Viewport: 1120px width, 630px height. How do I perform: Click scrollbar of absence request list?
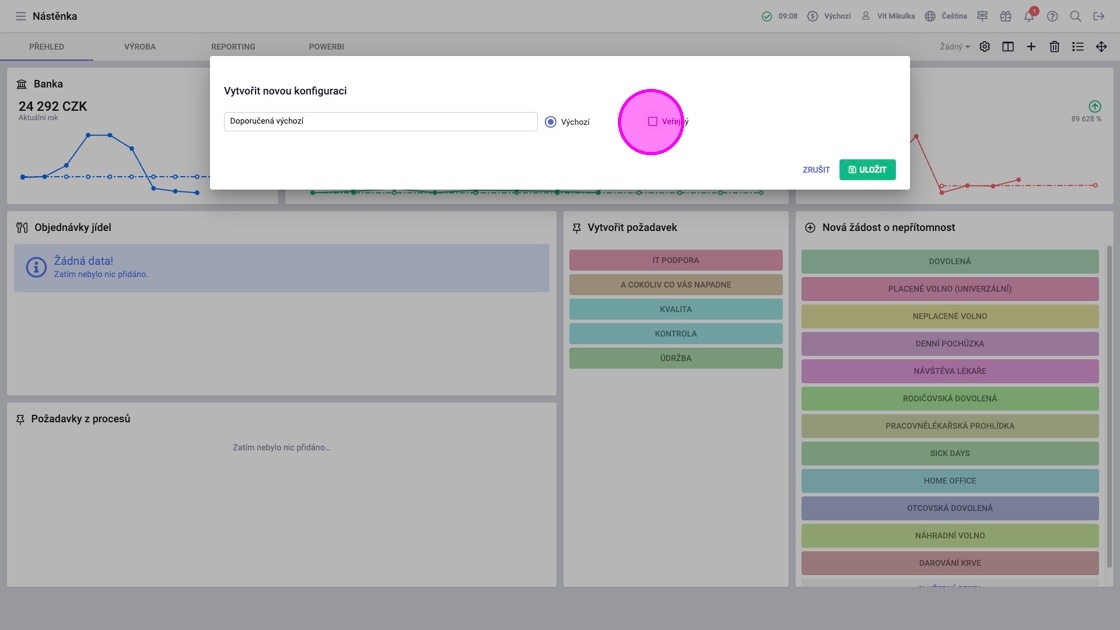(1109, 407)
